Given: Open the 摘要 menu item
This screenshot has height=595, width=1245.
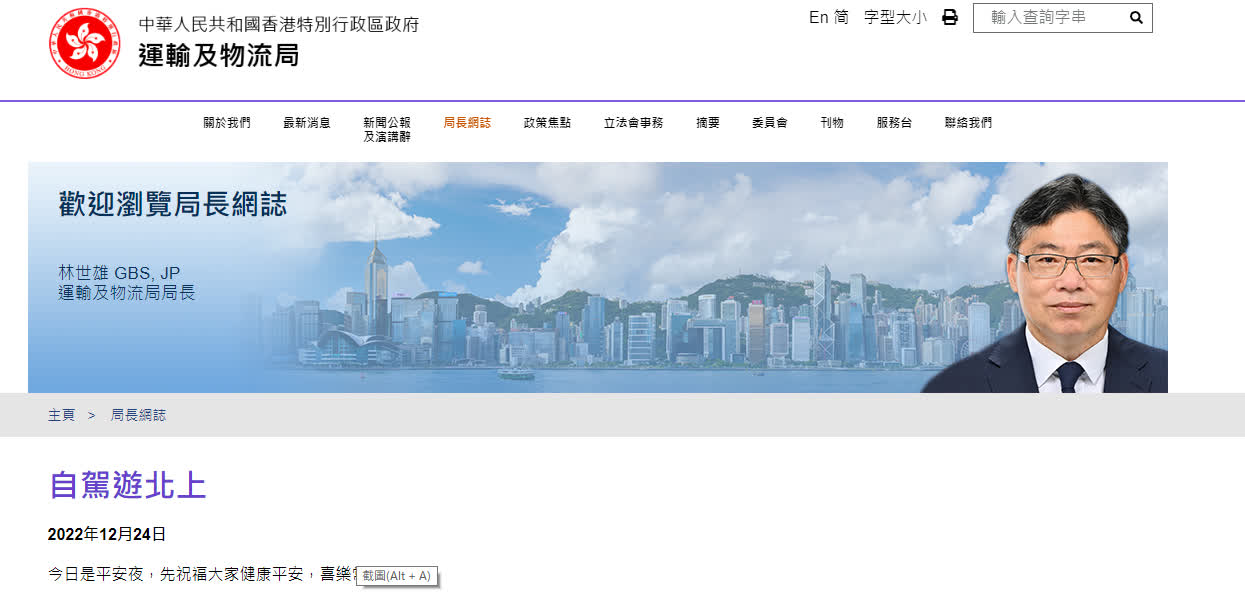Looking at the screenshot, I should (708, 123).
